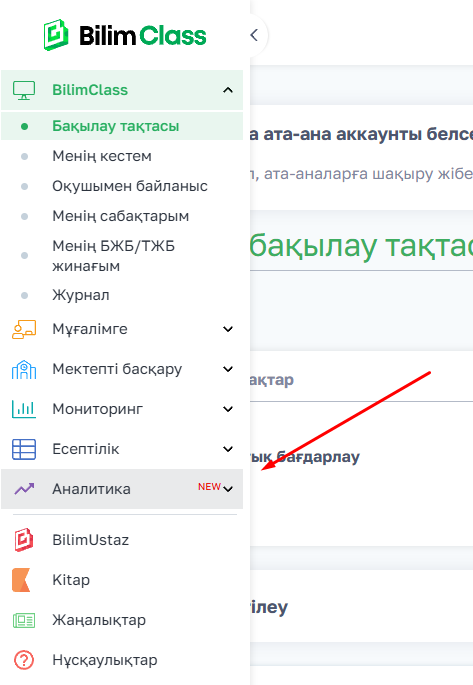
Task: Click the NEW badge on Аналитика
Action: (209, 487)
